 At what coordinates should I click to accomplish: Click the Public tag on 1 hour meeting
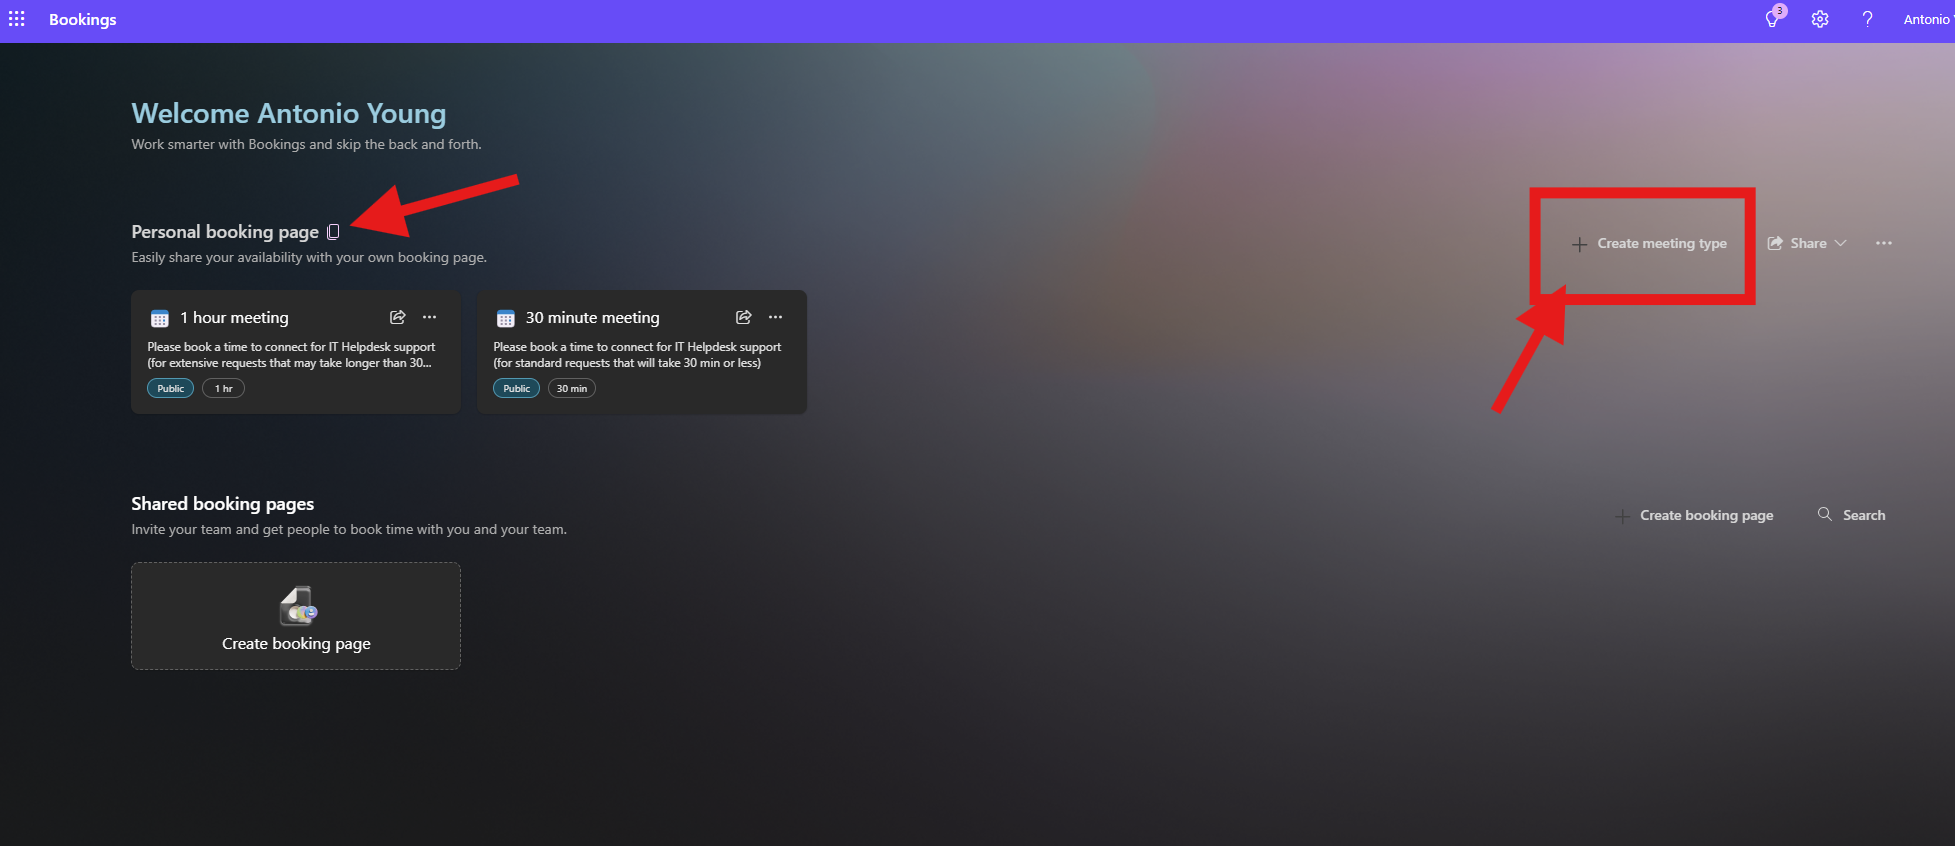171,388
